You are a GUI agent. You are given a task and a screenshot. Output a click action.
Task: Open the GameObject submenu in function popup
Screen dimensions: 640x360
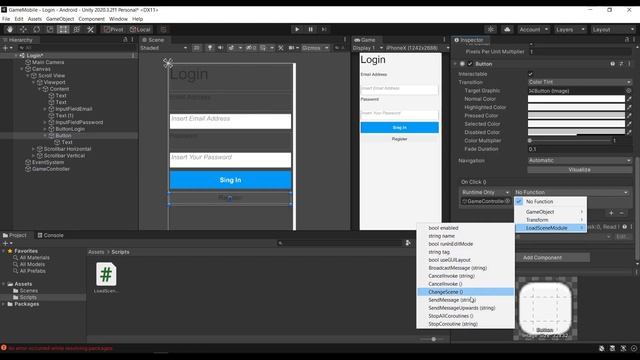click(x=551, y=212)
